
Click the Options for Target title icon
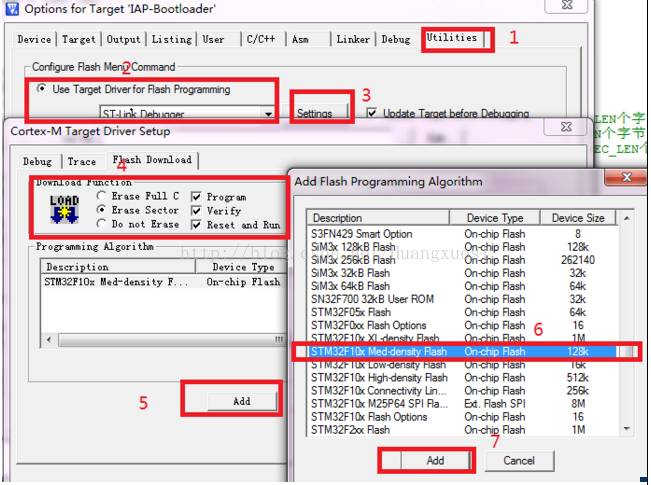coord(11,8)
